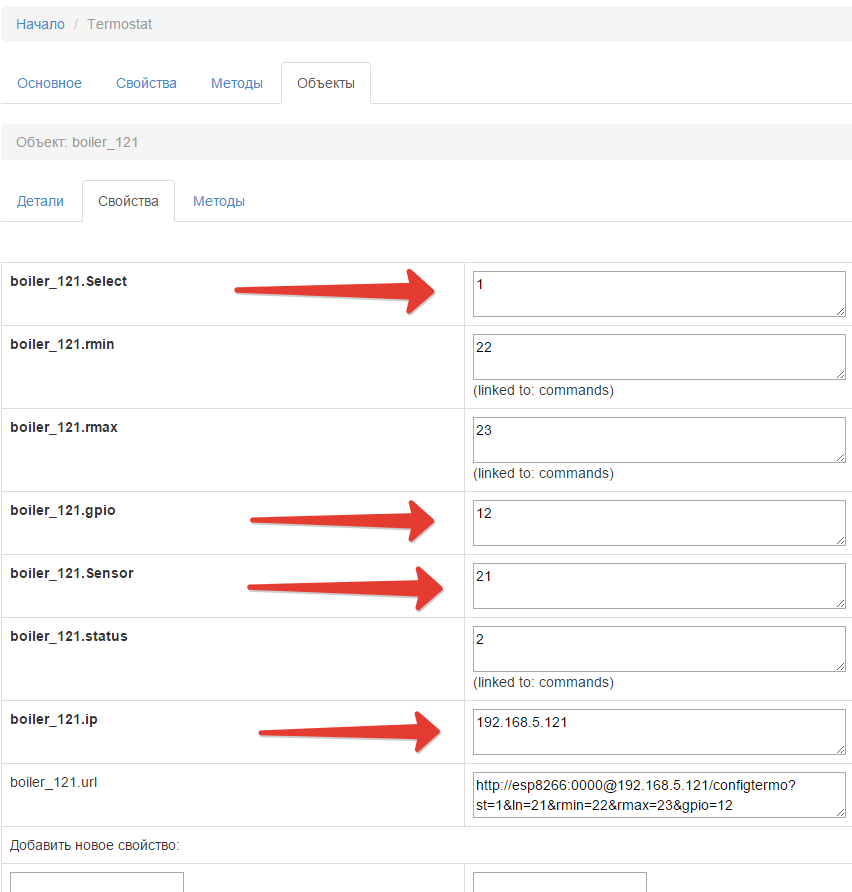Click the new property value input
Image resolution: width=852 pixels, height=892 pixels.
click(560, 882)
